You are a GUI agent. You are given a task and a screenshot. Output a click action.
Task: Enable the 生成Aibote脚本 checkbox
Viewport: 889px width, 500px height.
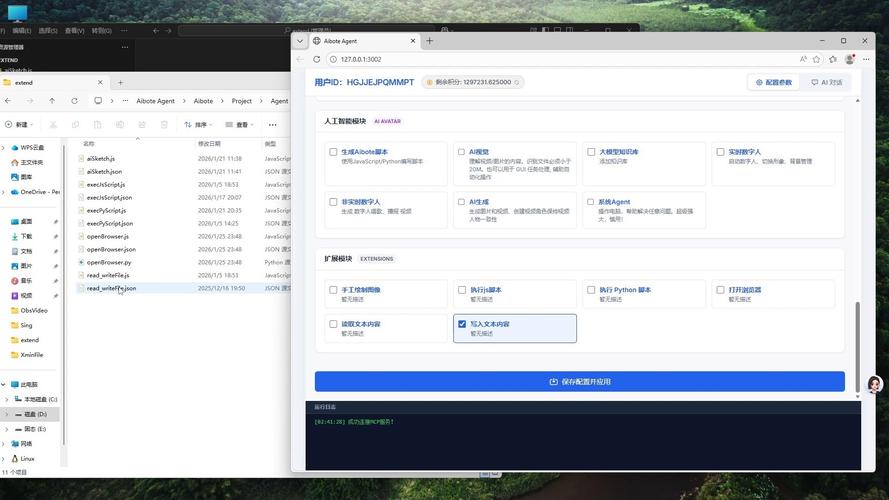[x=333, y=152]
